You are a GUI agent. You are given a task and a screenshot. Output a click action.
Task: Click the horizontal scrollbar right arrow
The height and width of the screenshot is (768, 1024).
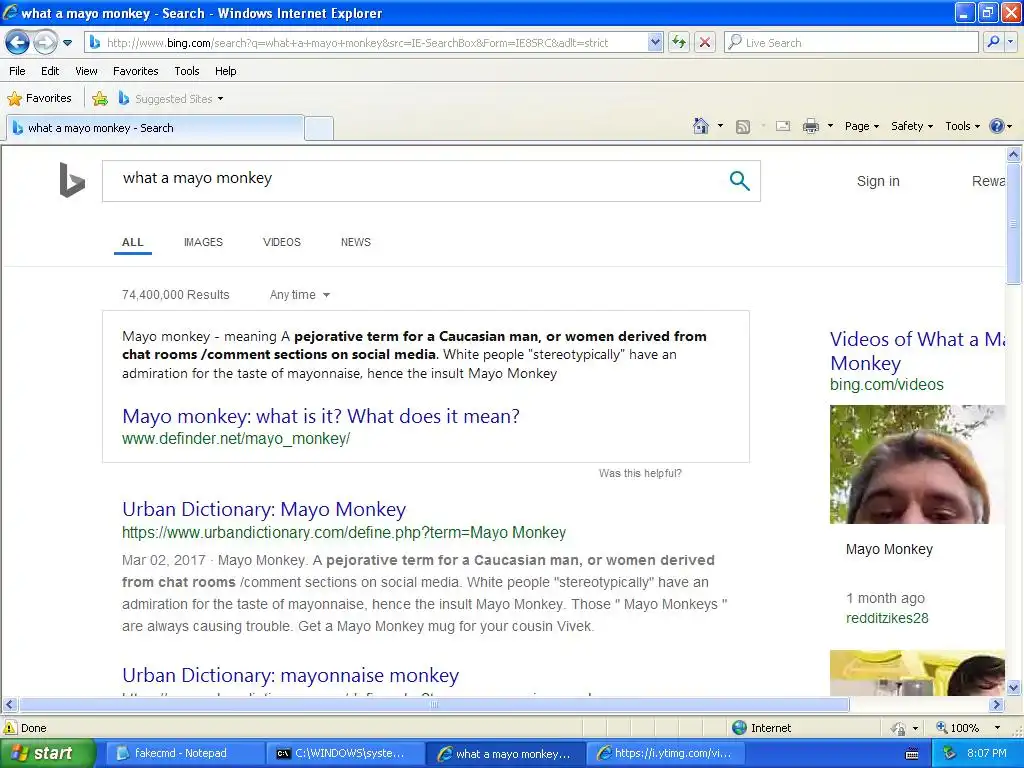(997, 705)
